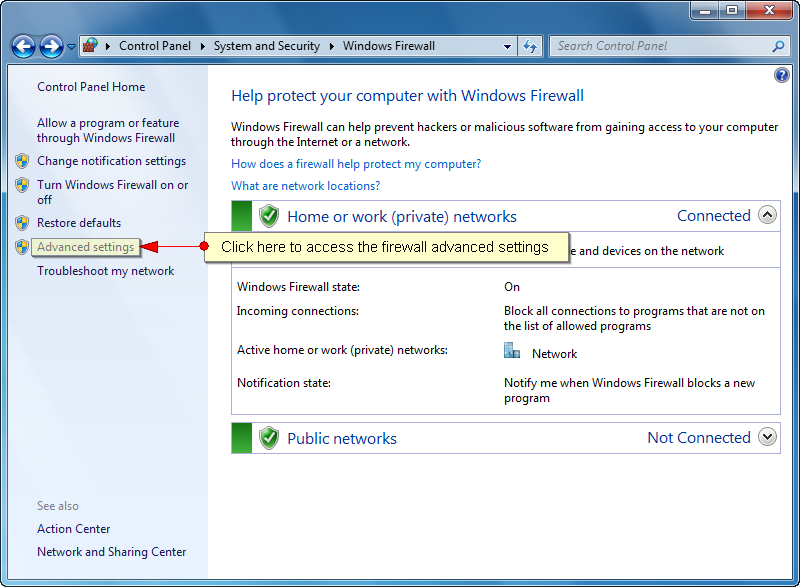Click the firewall icon in address bar
Screen dimensions: 800x587
click(x=90, y=46)
